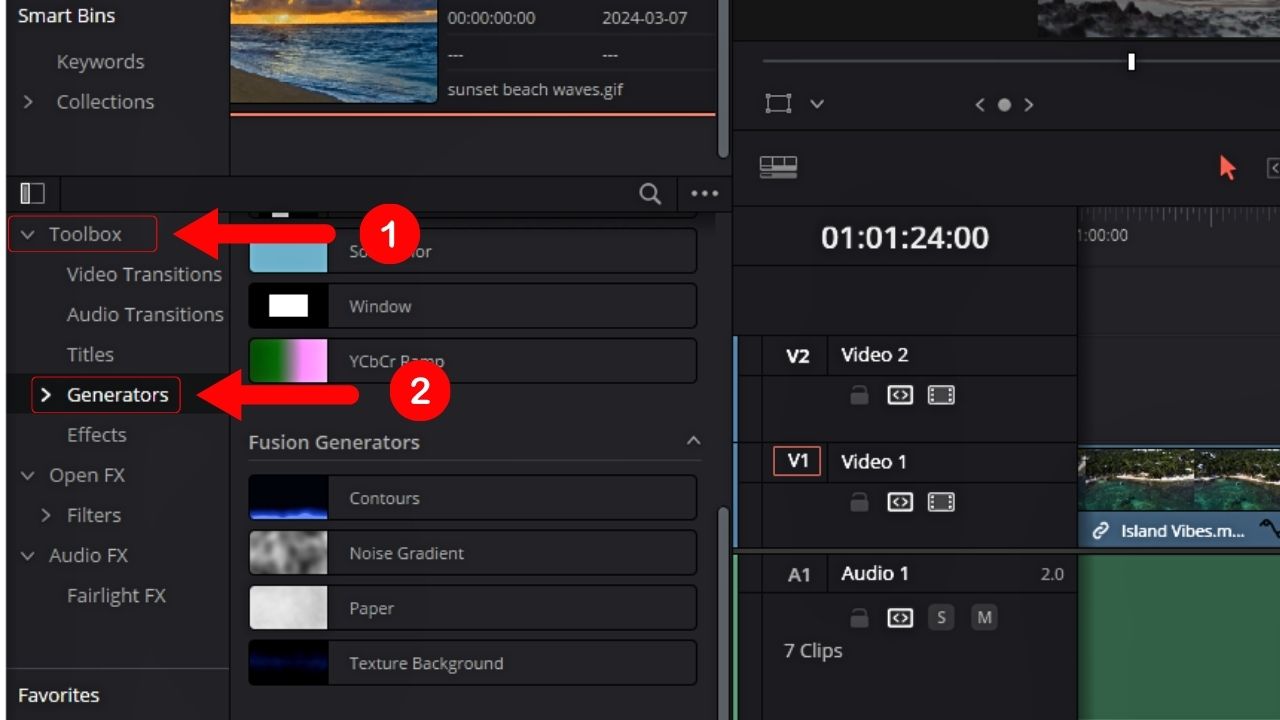Open the Effects Library three-dot options menu
Image resolution: width=1280 pixels, height=720 pixels.
tap(703, 194)
